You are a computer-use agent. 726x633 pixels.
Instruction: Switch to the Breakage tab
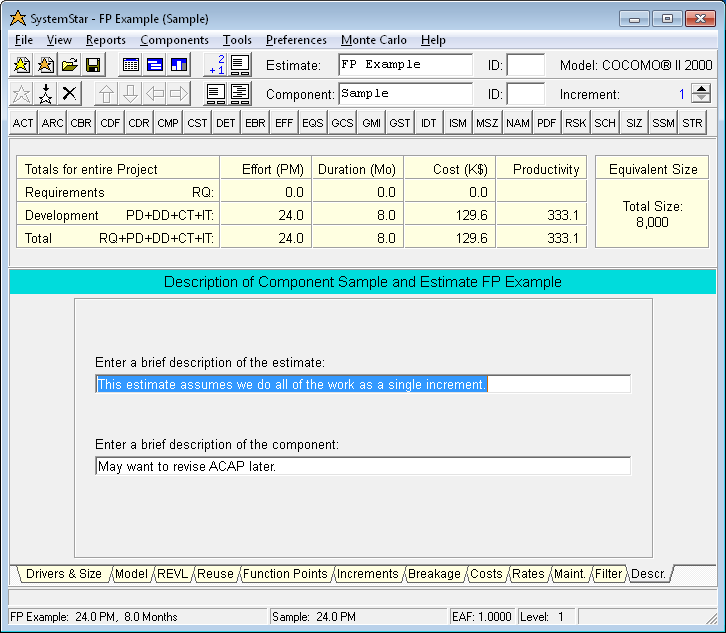point(434,574)
